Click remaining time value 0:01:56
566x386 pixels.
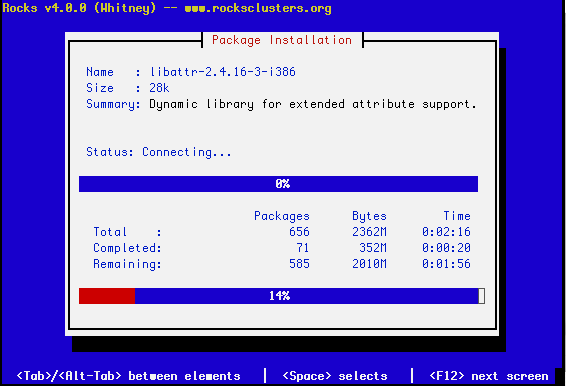pyautogui.click(x=446, y=264)
